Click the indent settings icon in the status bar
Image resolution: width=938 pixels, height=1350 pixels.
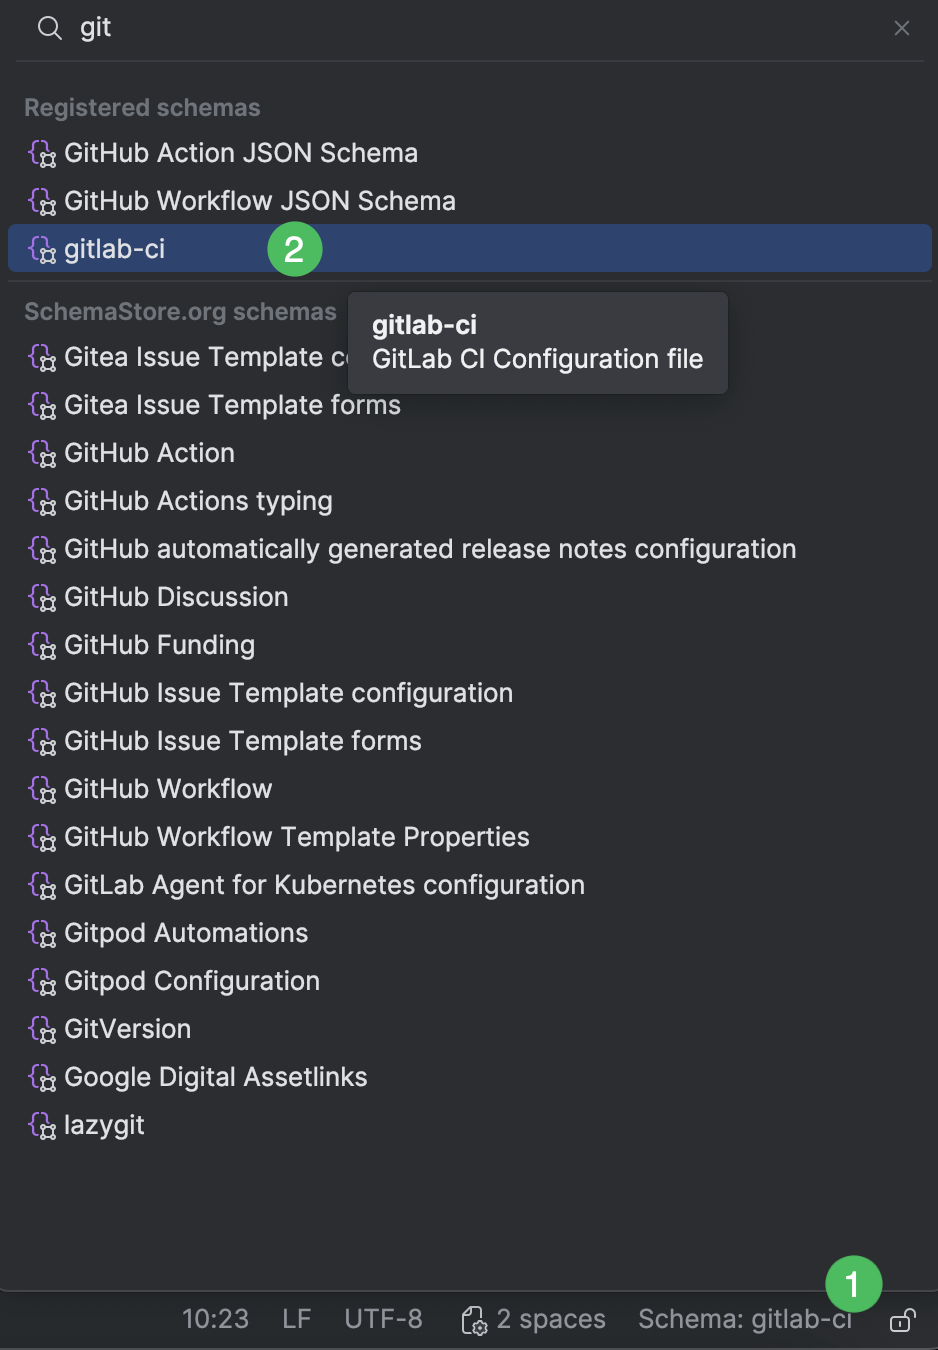coord(474,1319)
